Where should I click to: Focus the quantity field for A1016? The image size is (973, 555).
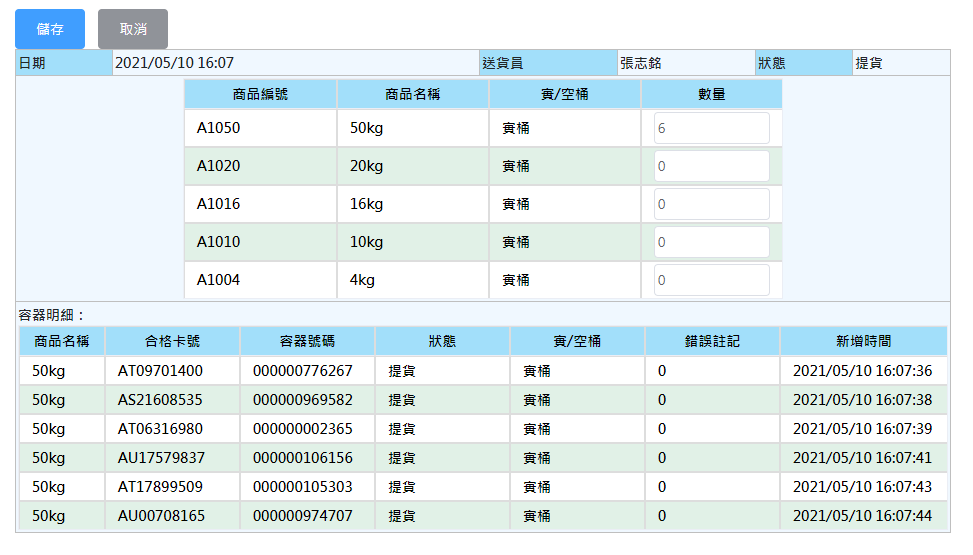tap(712, 204)
